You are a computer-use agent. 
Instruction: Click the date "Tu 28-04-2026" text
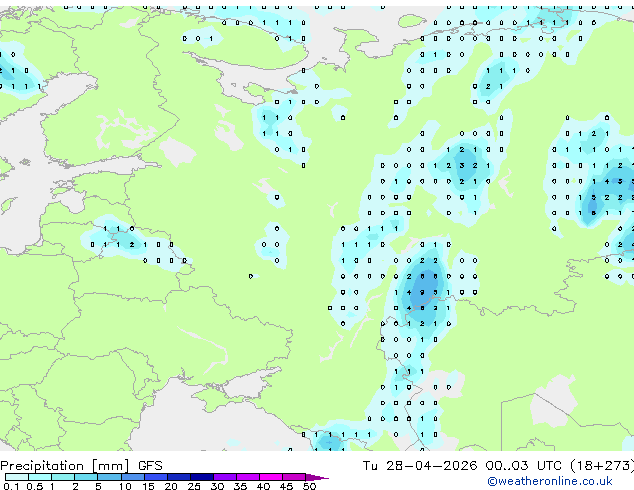click(420, 466)
